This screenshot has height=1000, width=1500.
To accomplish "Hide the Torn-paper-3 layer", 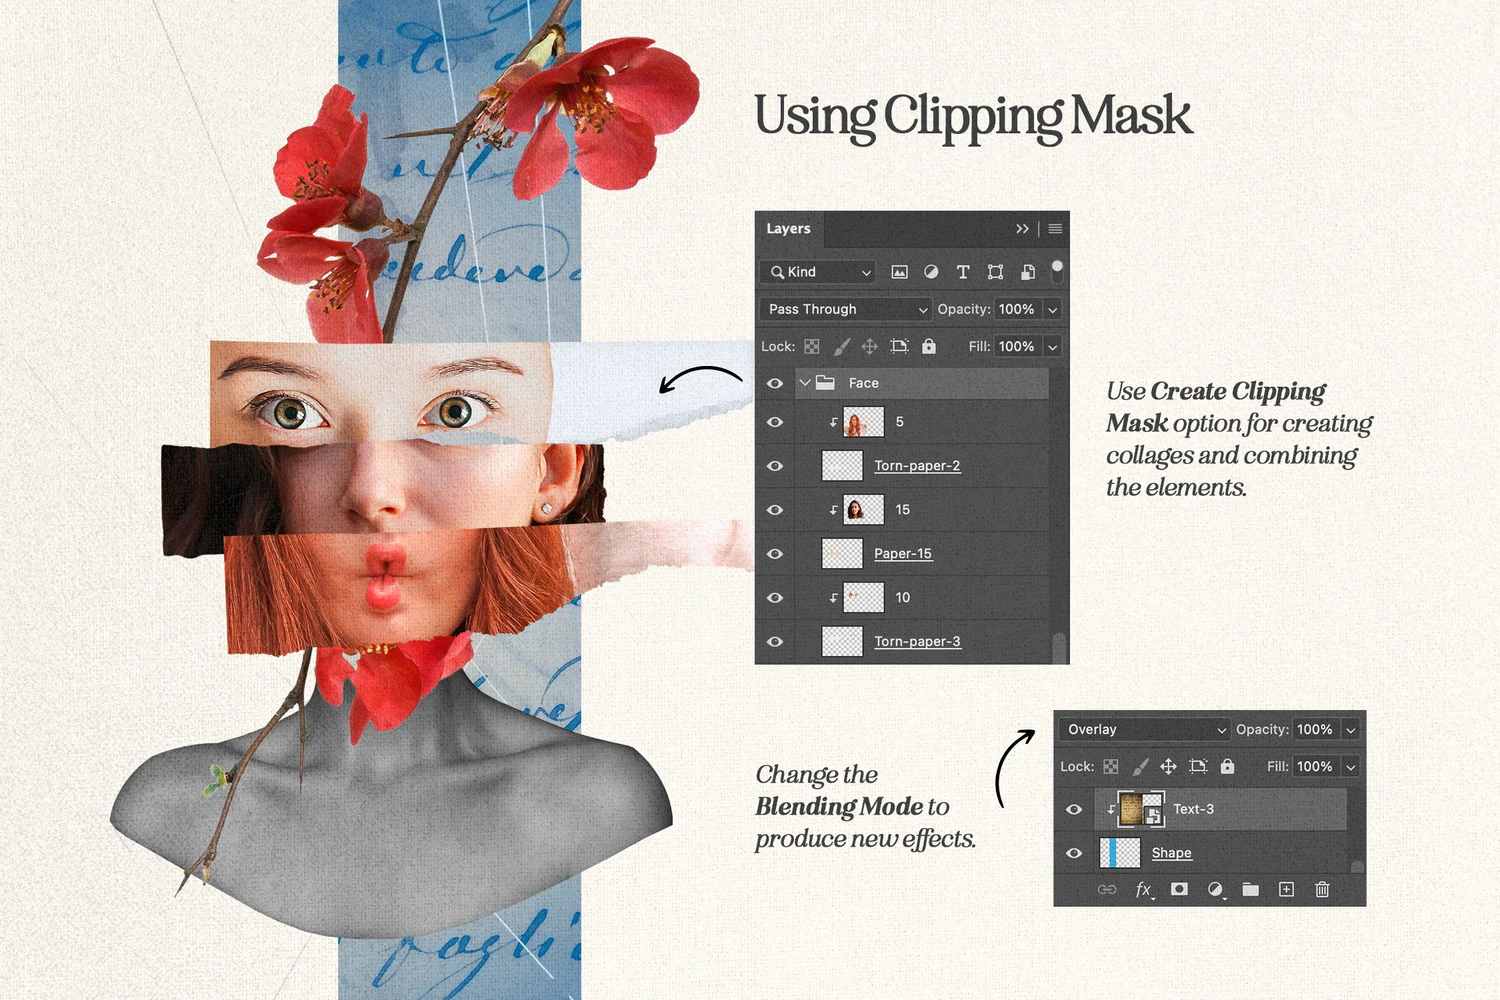I will tap(775, 642).
